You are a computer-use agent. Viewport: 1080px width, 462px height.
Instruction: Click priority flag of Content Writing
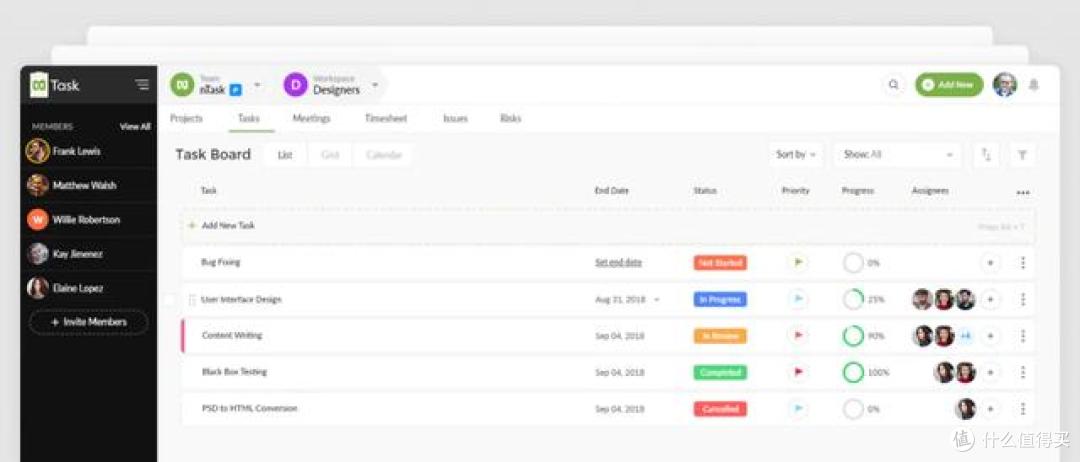pyautogui.click(x=798, y=336)
